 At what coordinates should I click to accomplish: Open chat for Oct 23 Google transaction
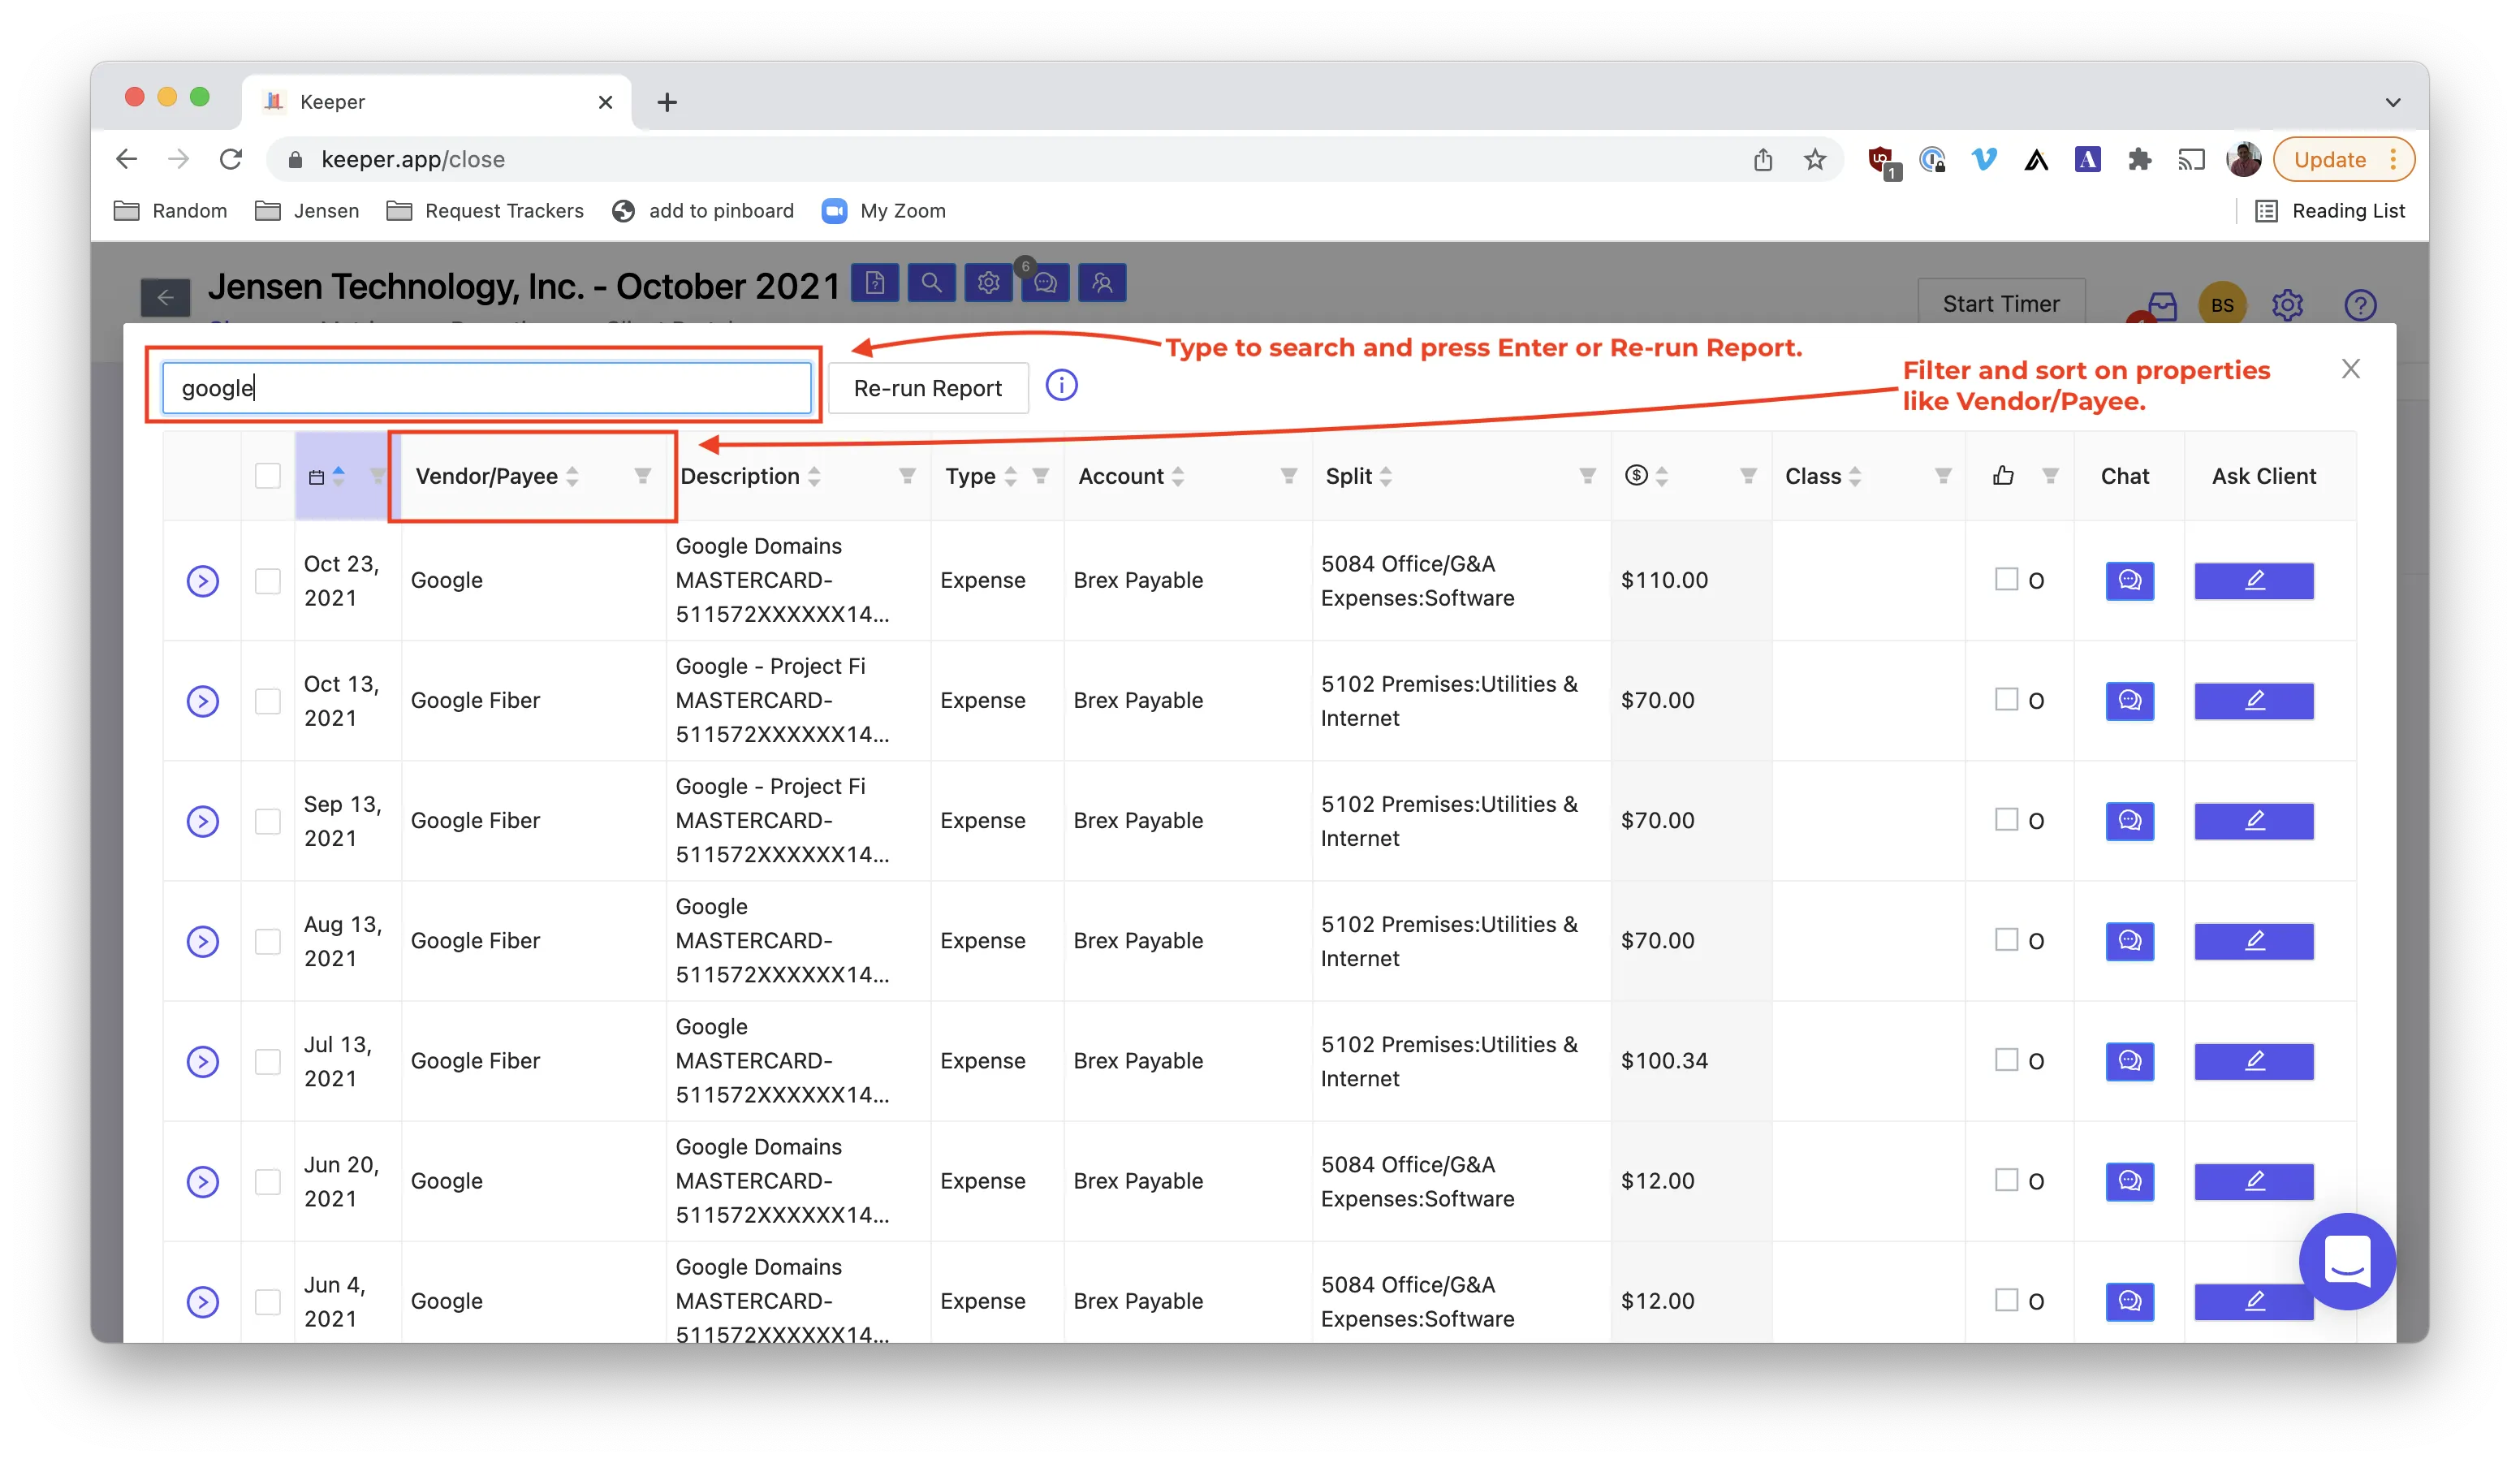coord(2129,580)
